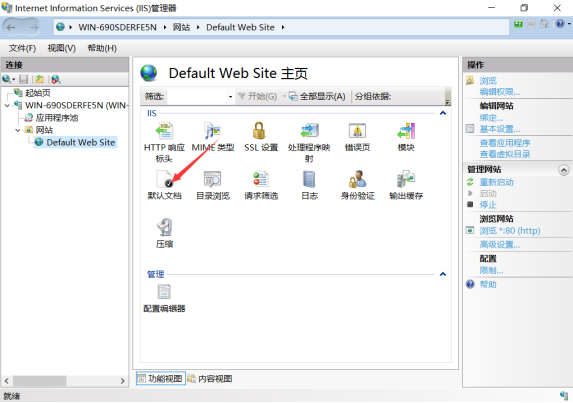This screenshot has width=573, height=403.
Task: Open the 错误页 feature icon
Action: (357, 131)
